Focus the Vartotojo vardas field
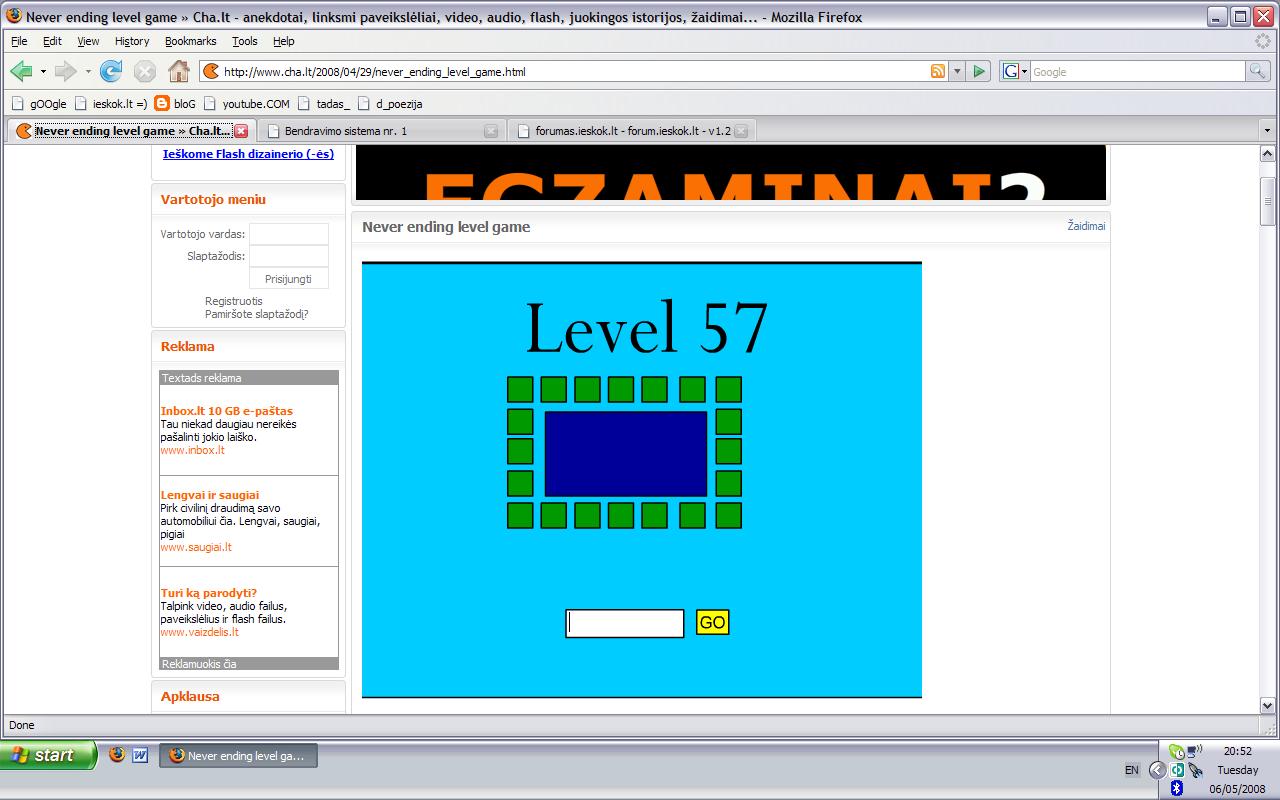1280x800 pixels. click(x=288, y=234)
